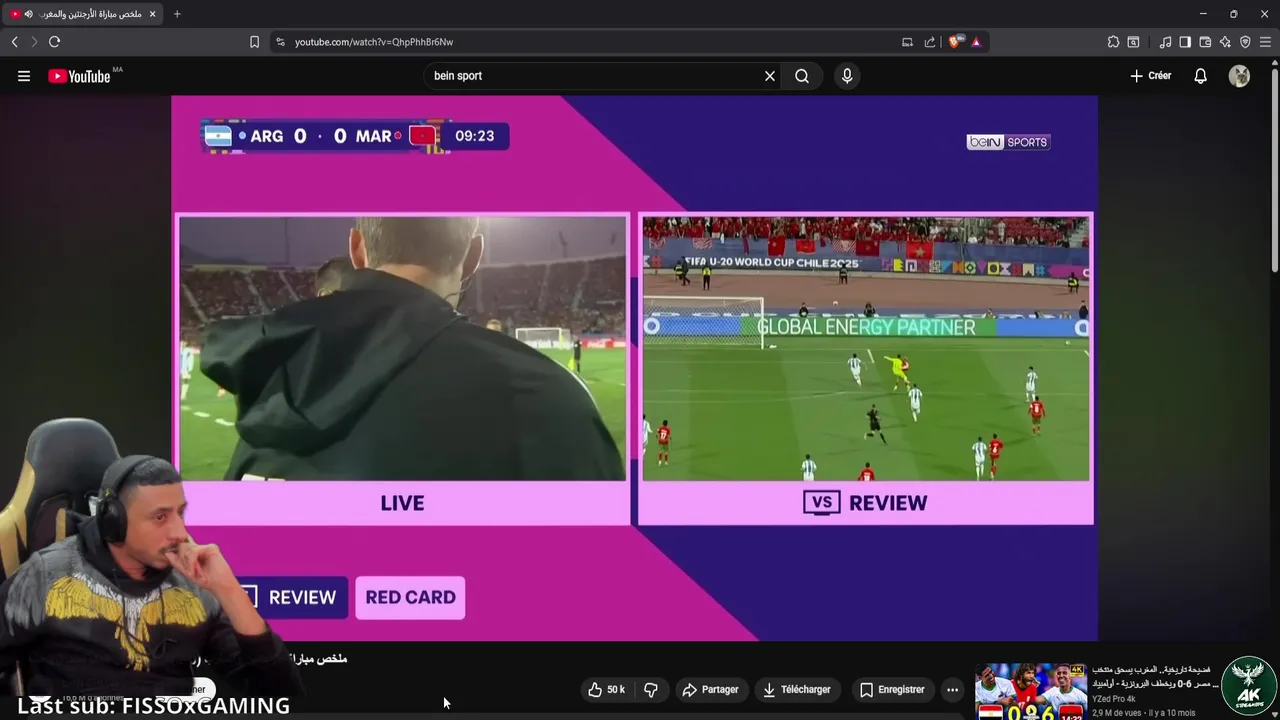The height and width of the screenshot is (720, 1280).
Task: Open the YouTube hamburger guide menu
Action: 24,76
